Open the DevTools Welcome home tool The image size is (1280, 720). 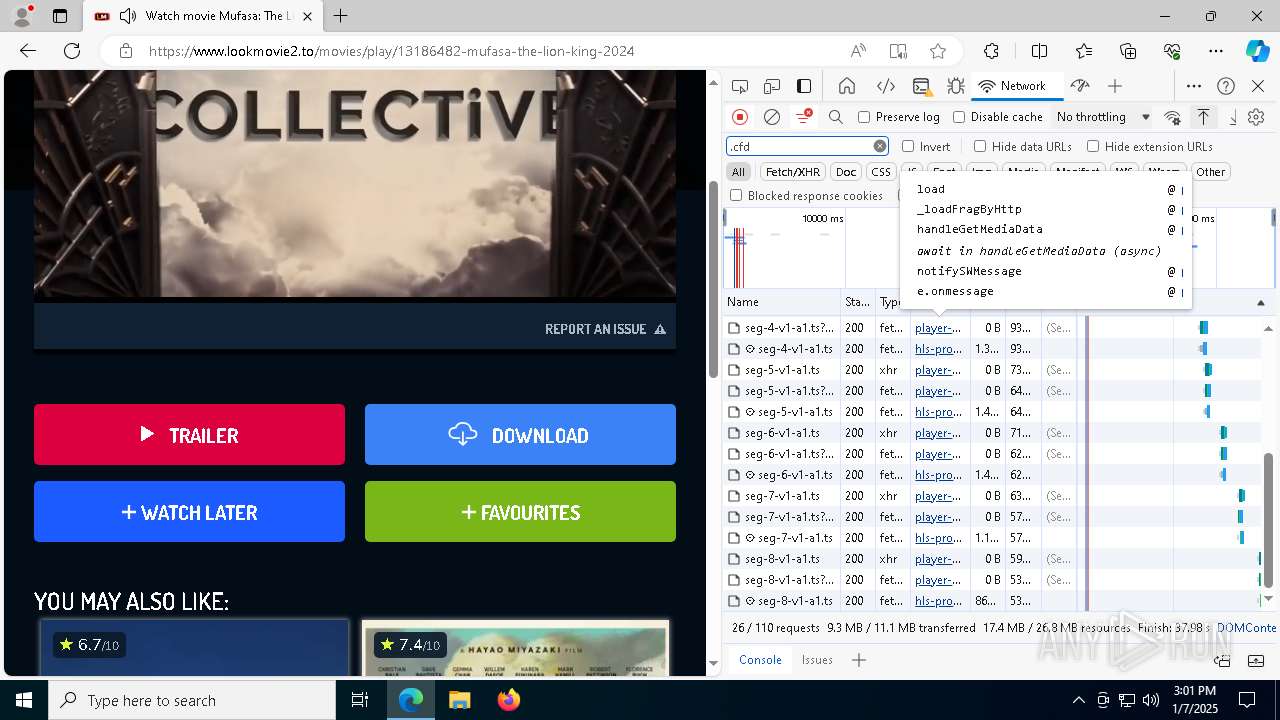click(847, 86)
